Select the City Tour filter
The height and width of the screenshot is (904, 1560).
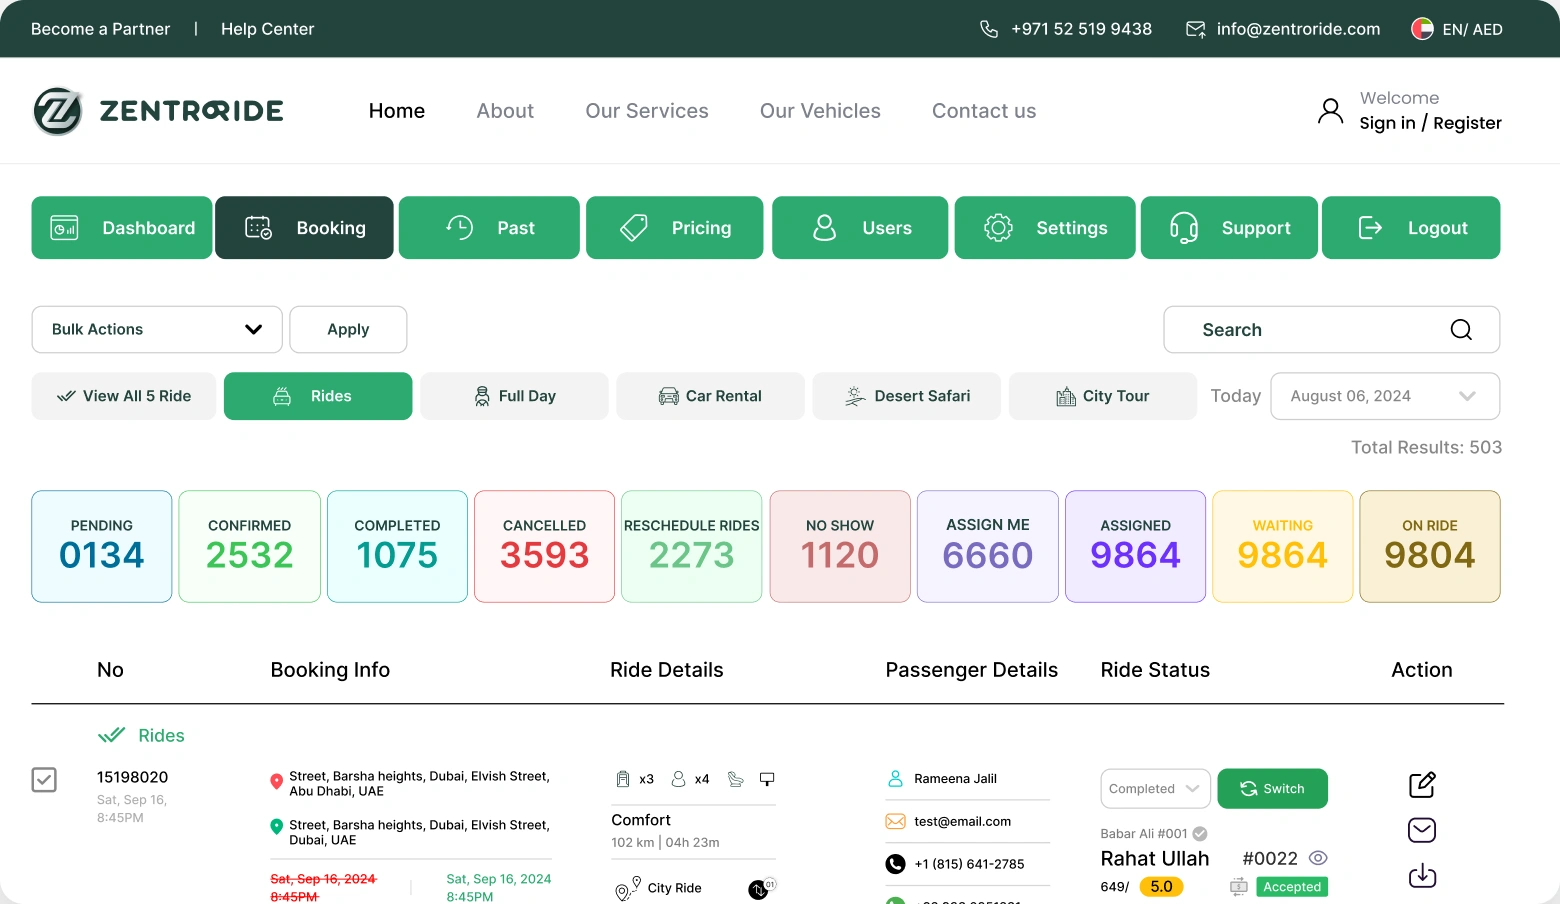(x=1103, y=396)
